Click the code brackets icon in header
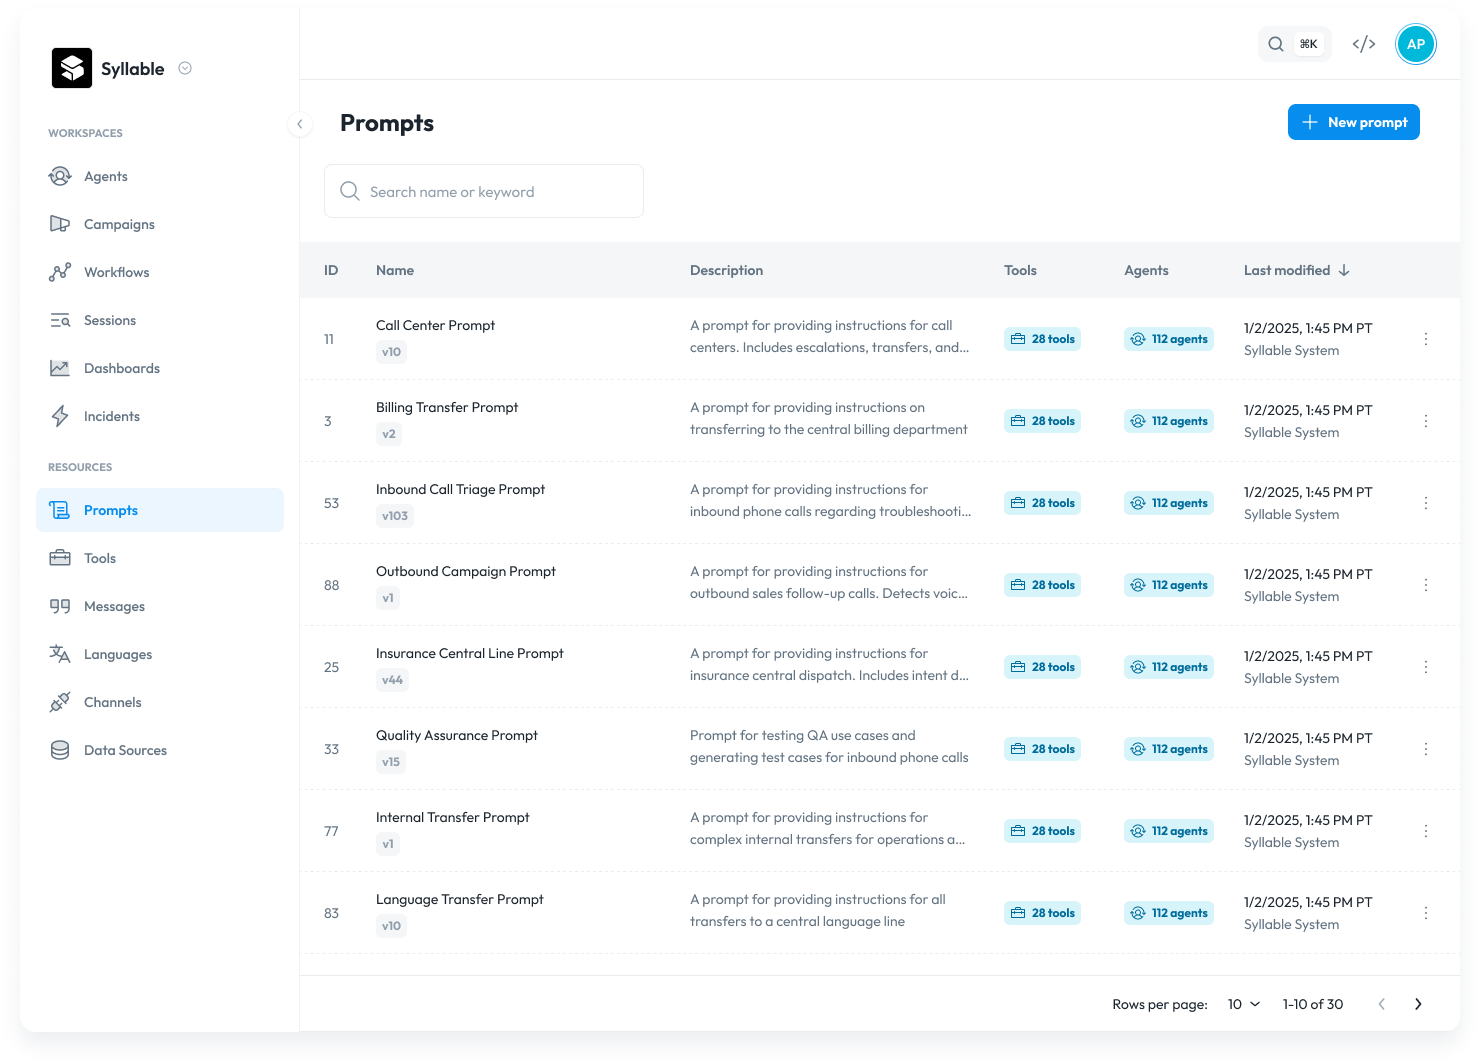Viewport: 1480px width, 1064px height. [x=1364, y=44]
